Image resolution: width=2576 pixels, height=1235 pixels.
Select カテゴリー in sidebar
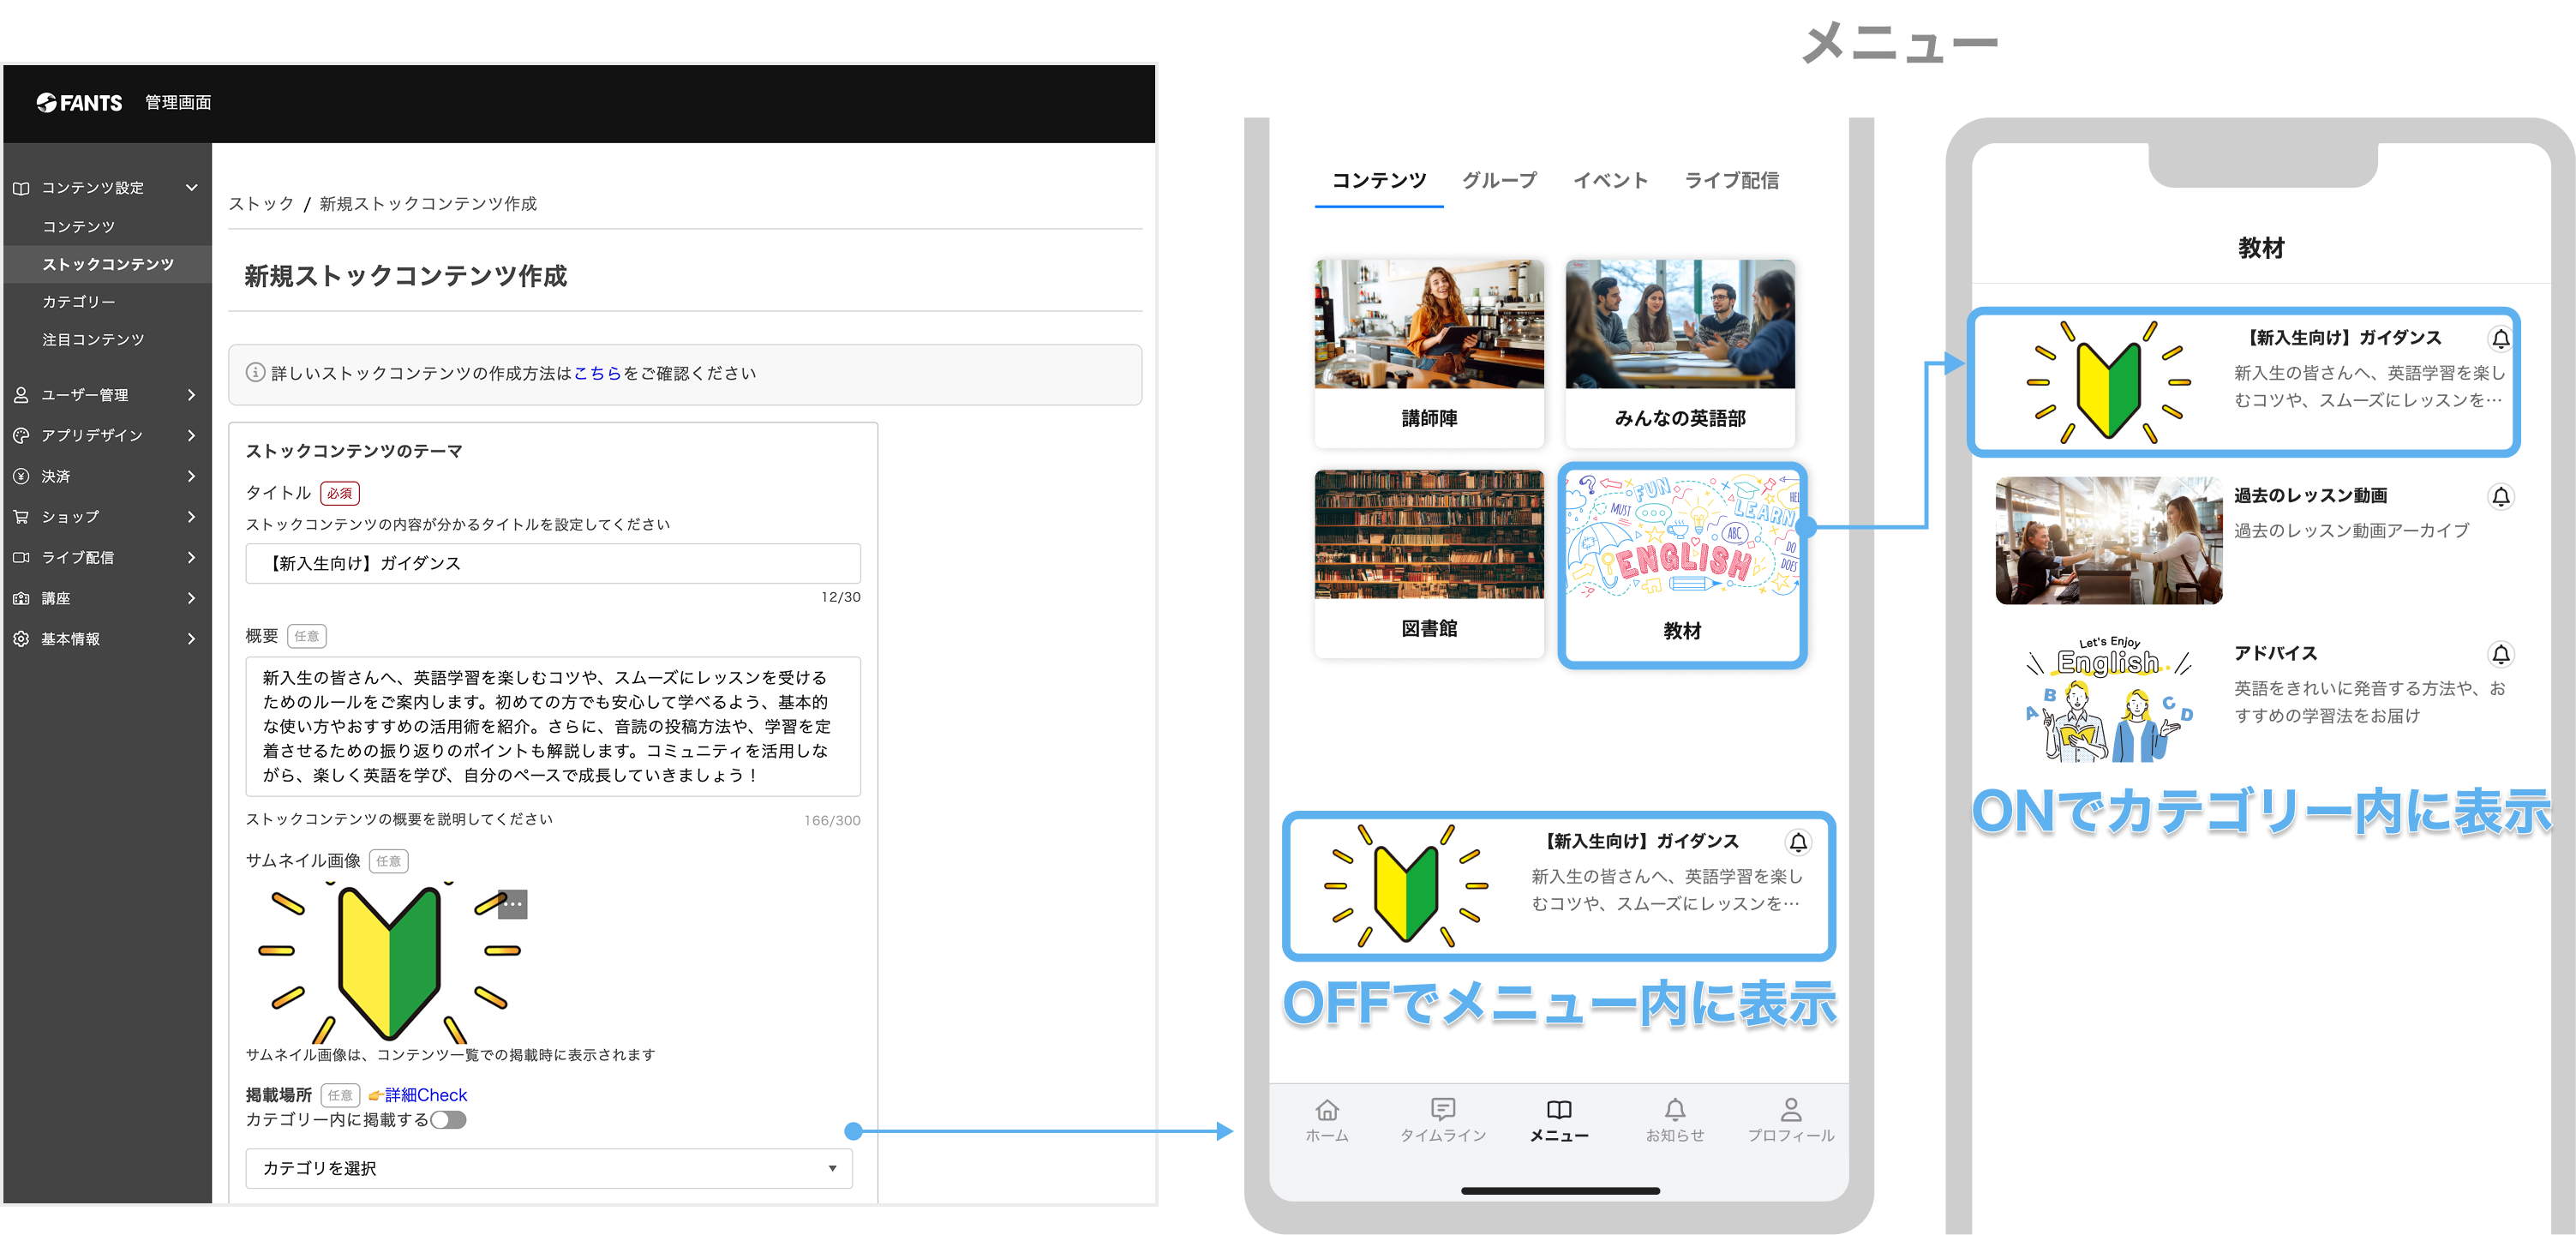tap(78, 302)
